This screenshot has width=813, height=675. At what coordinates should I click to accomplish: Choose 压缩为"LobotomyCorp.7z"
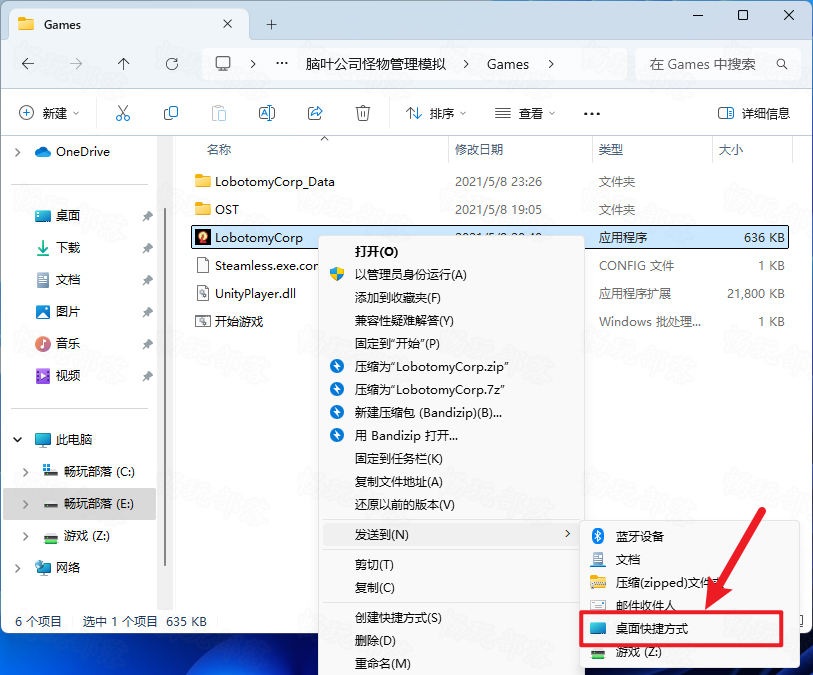click(451, 390)
